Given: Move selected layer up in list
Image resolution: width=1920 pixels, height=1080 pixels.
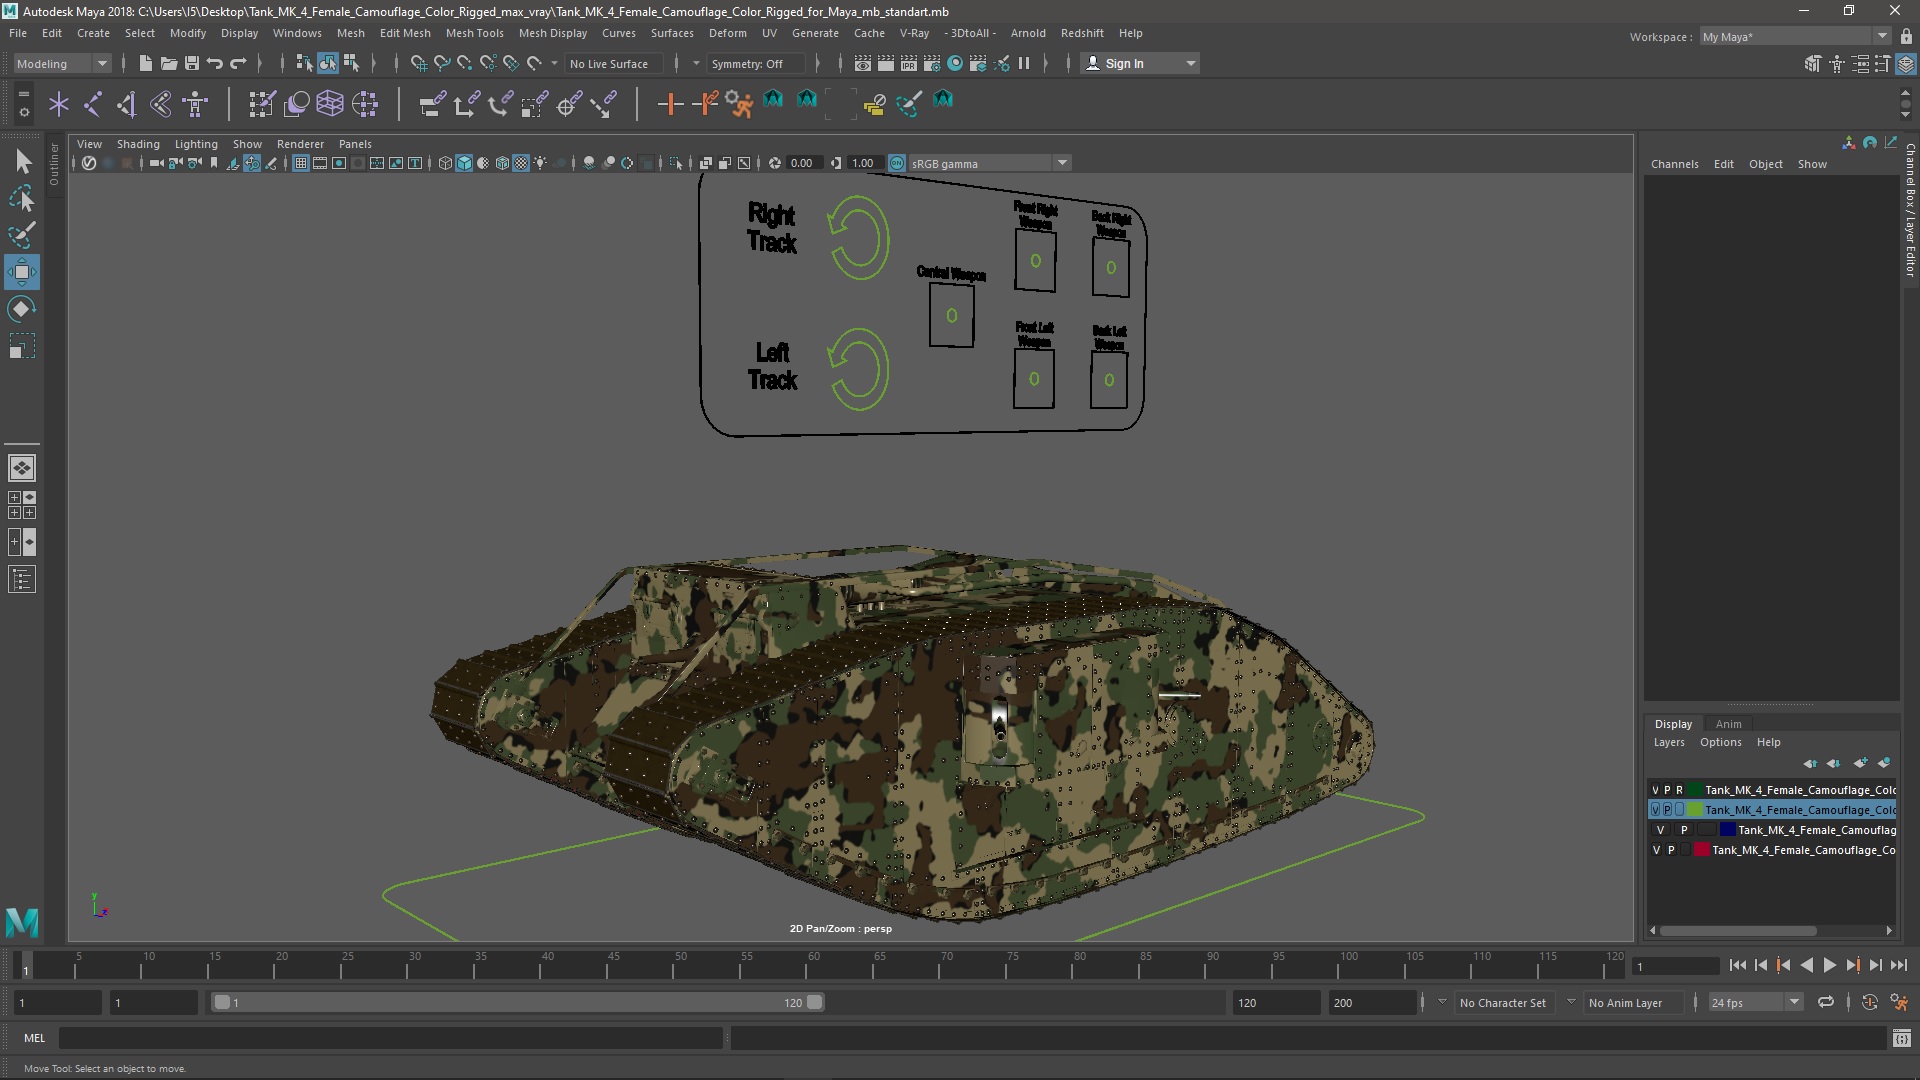Looking at the screenshot, I should point(1810,763).
